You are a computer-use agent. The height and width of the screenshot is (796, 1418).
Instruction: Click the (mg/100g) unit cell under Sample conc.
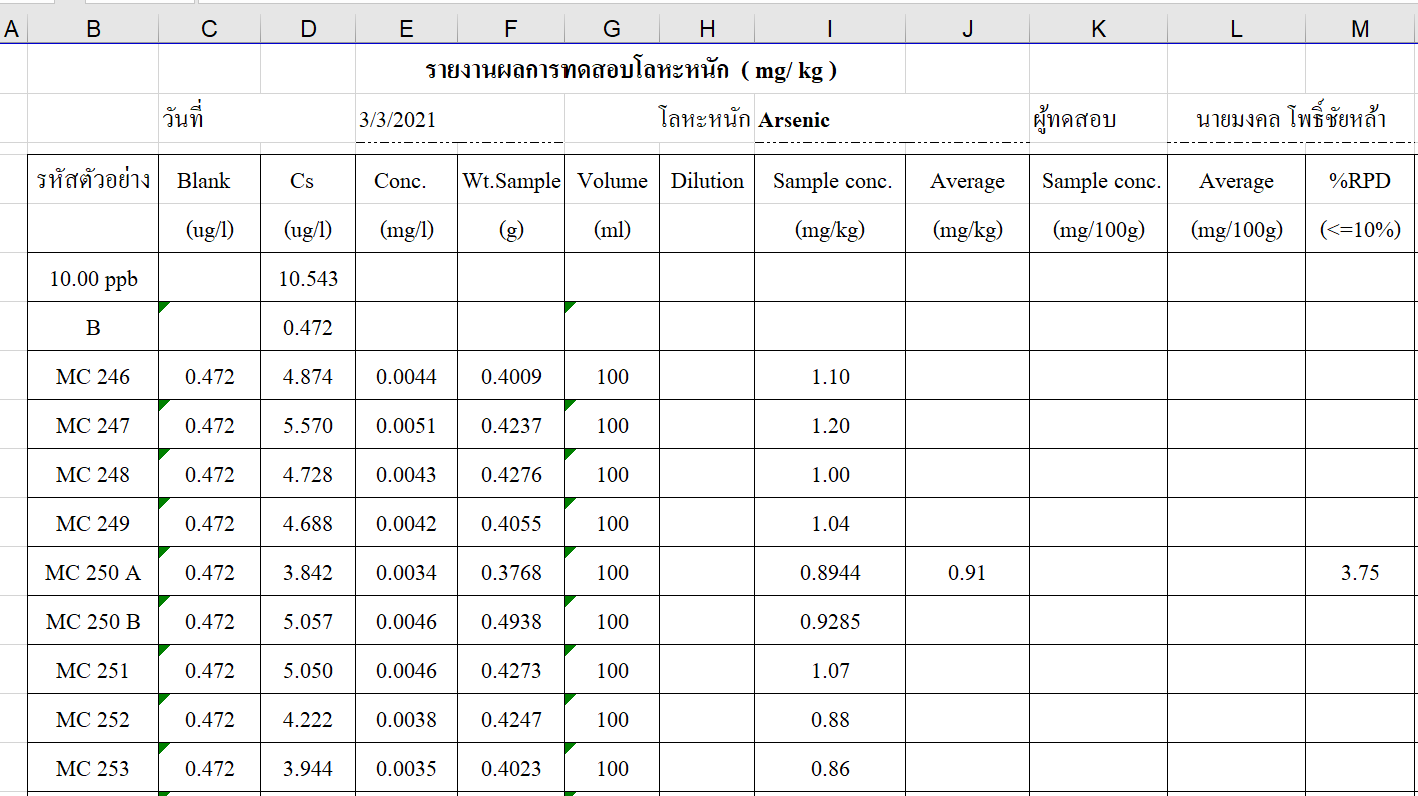1098,229
